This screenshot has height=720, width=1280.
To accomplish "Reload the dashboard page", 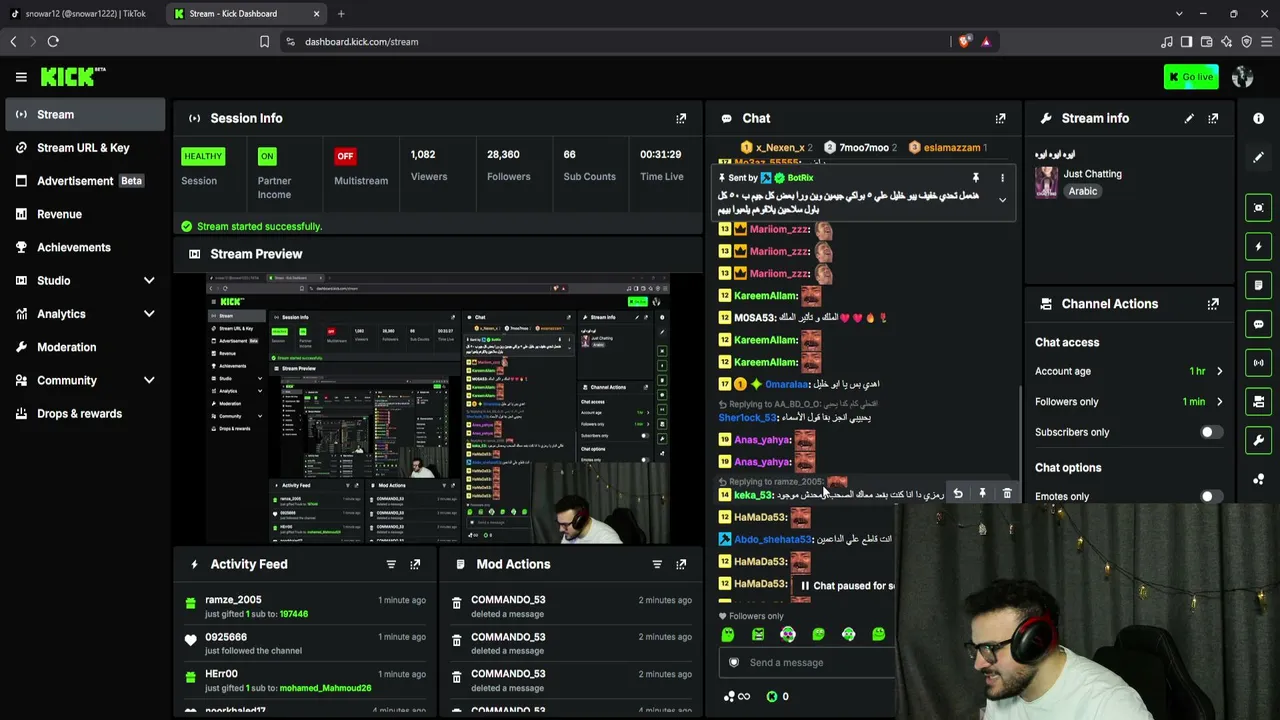I will (53, 42).
